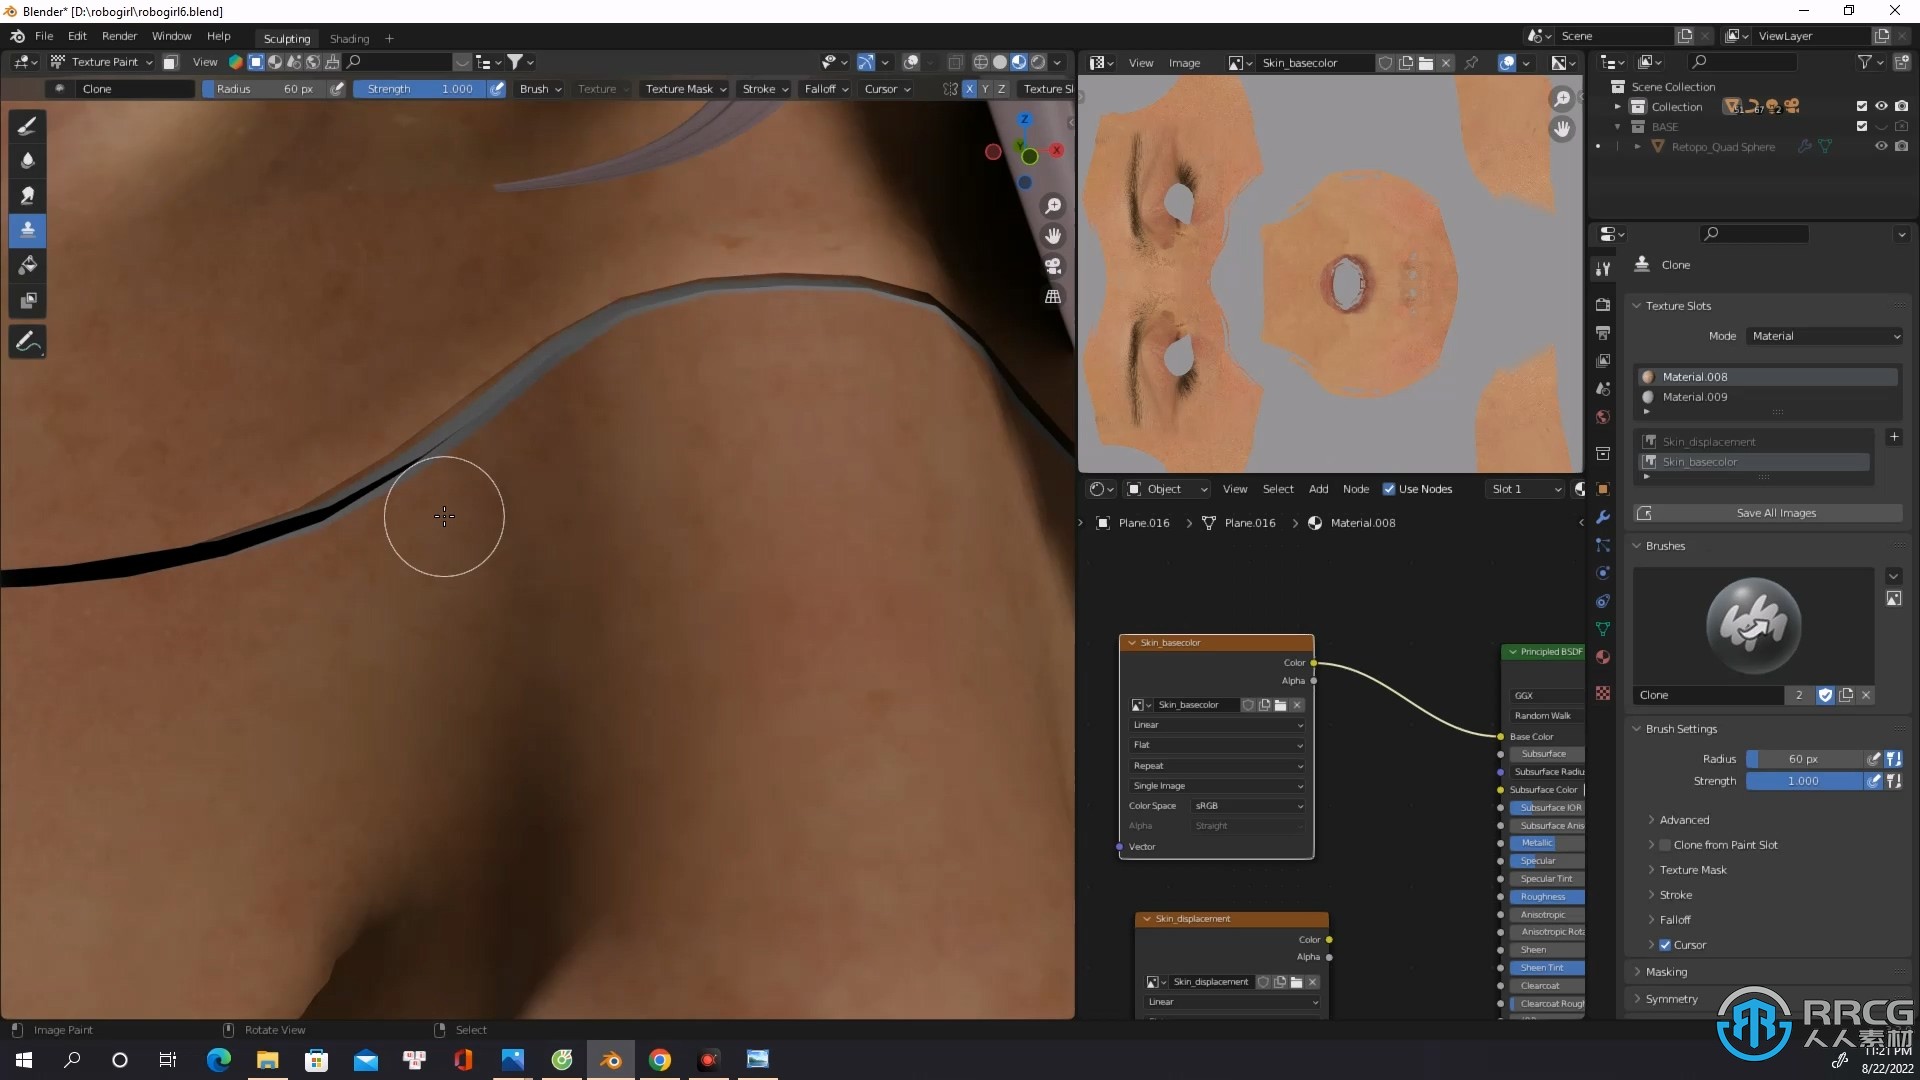Select the Draw brush tool

[28, 125]
